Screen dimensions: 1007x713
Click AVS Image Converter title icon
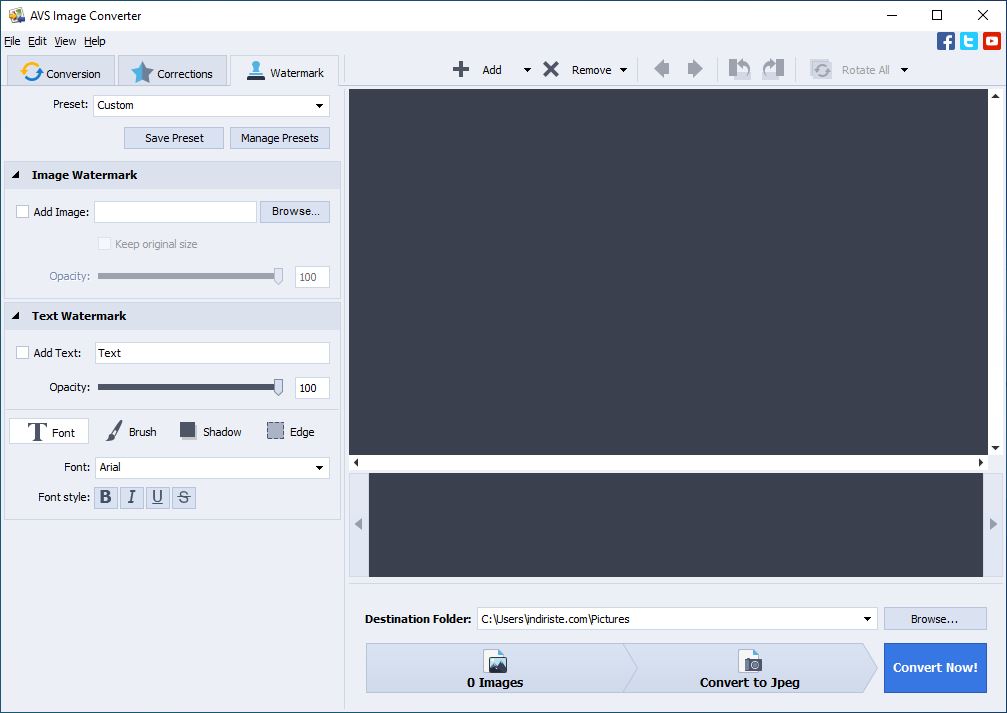click(x=16, y=15)
